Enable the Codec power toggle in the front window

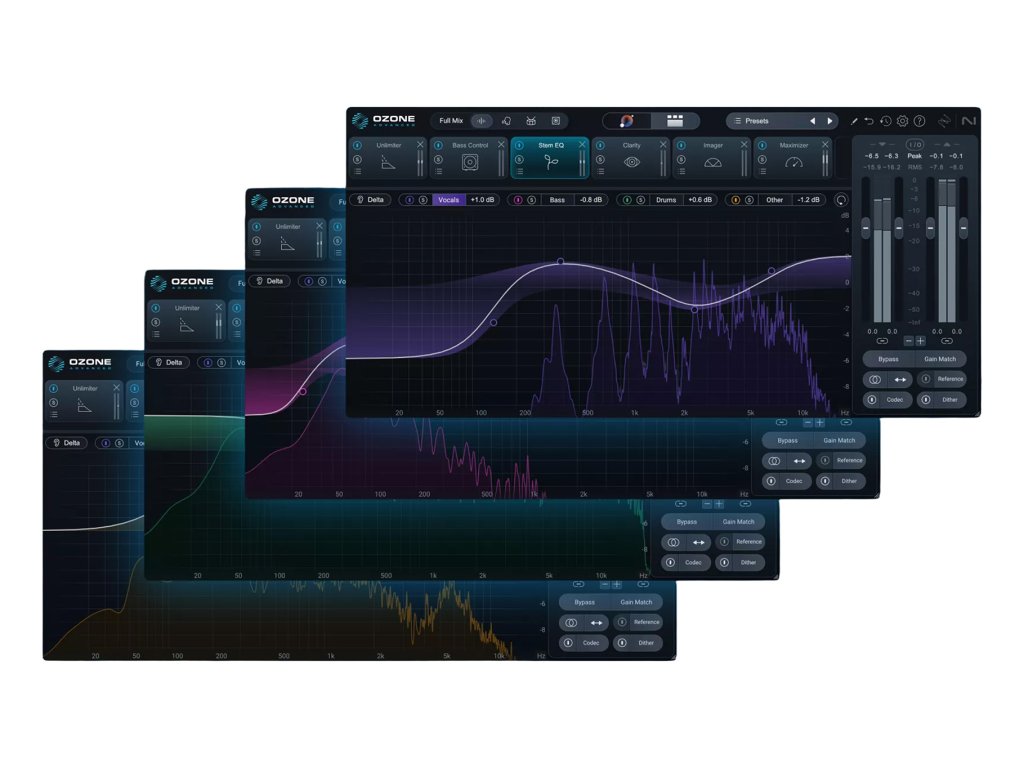click(872, 400)
